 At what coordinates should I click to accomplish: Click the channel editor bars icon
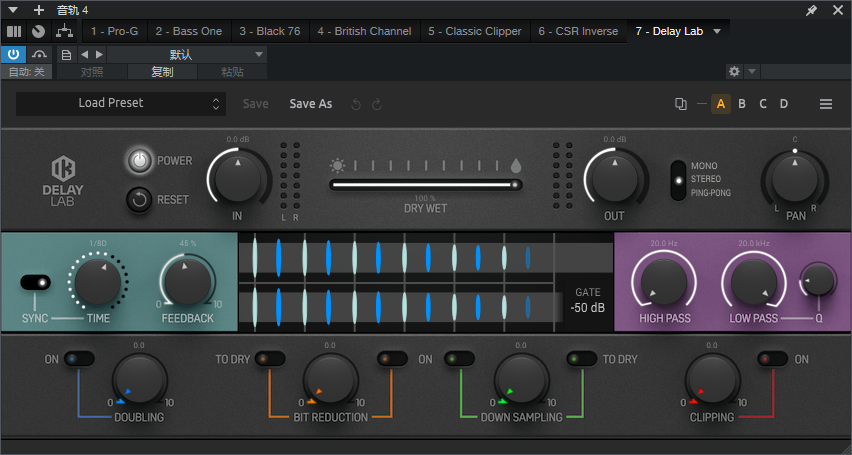14,32
